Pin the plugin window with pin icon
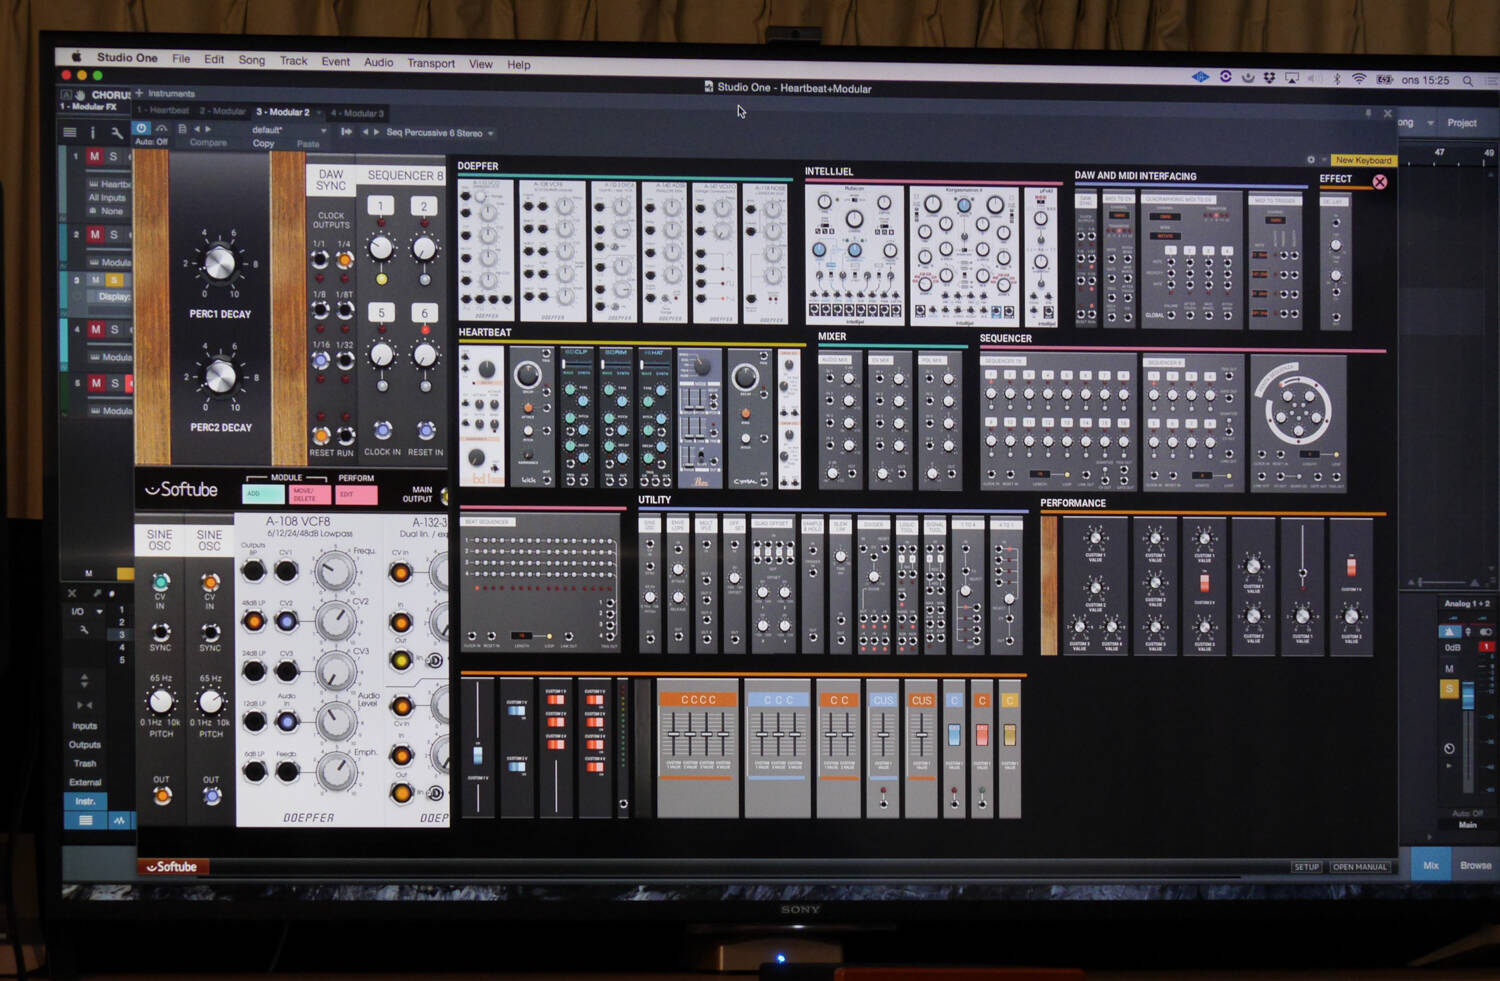This screenshot has width=1500, height=981. pos(1368,113)
